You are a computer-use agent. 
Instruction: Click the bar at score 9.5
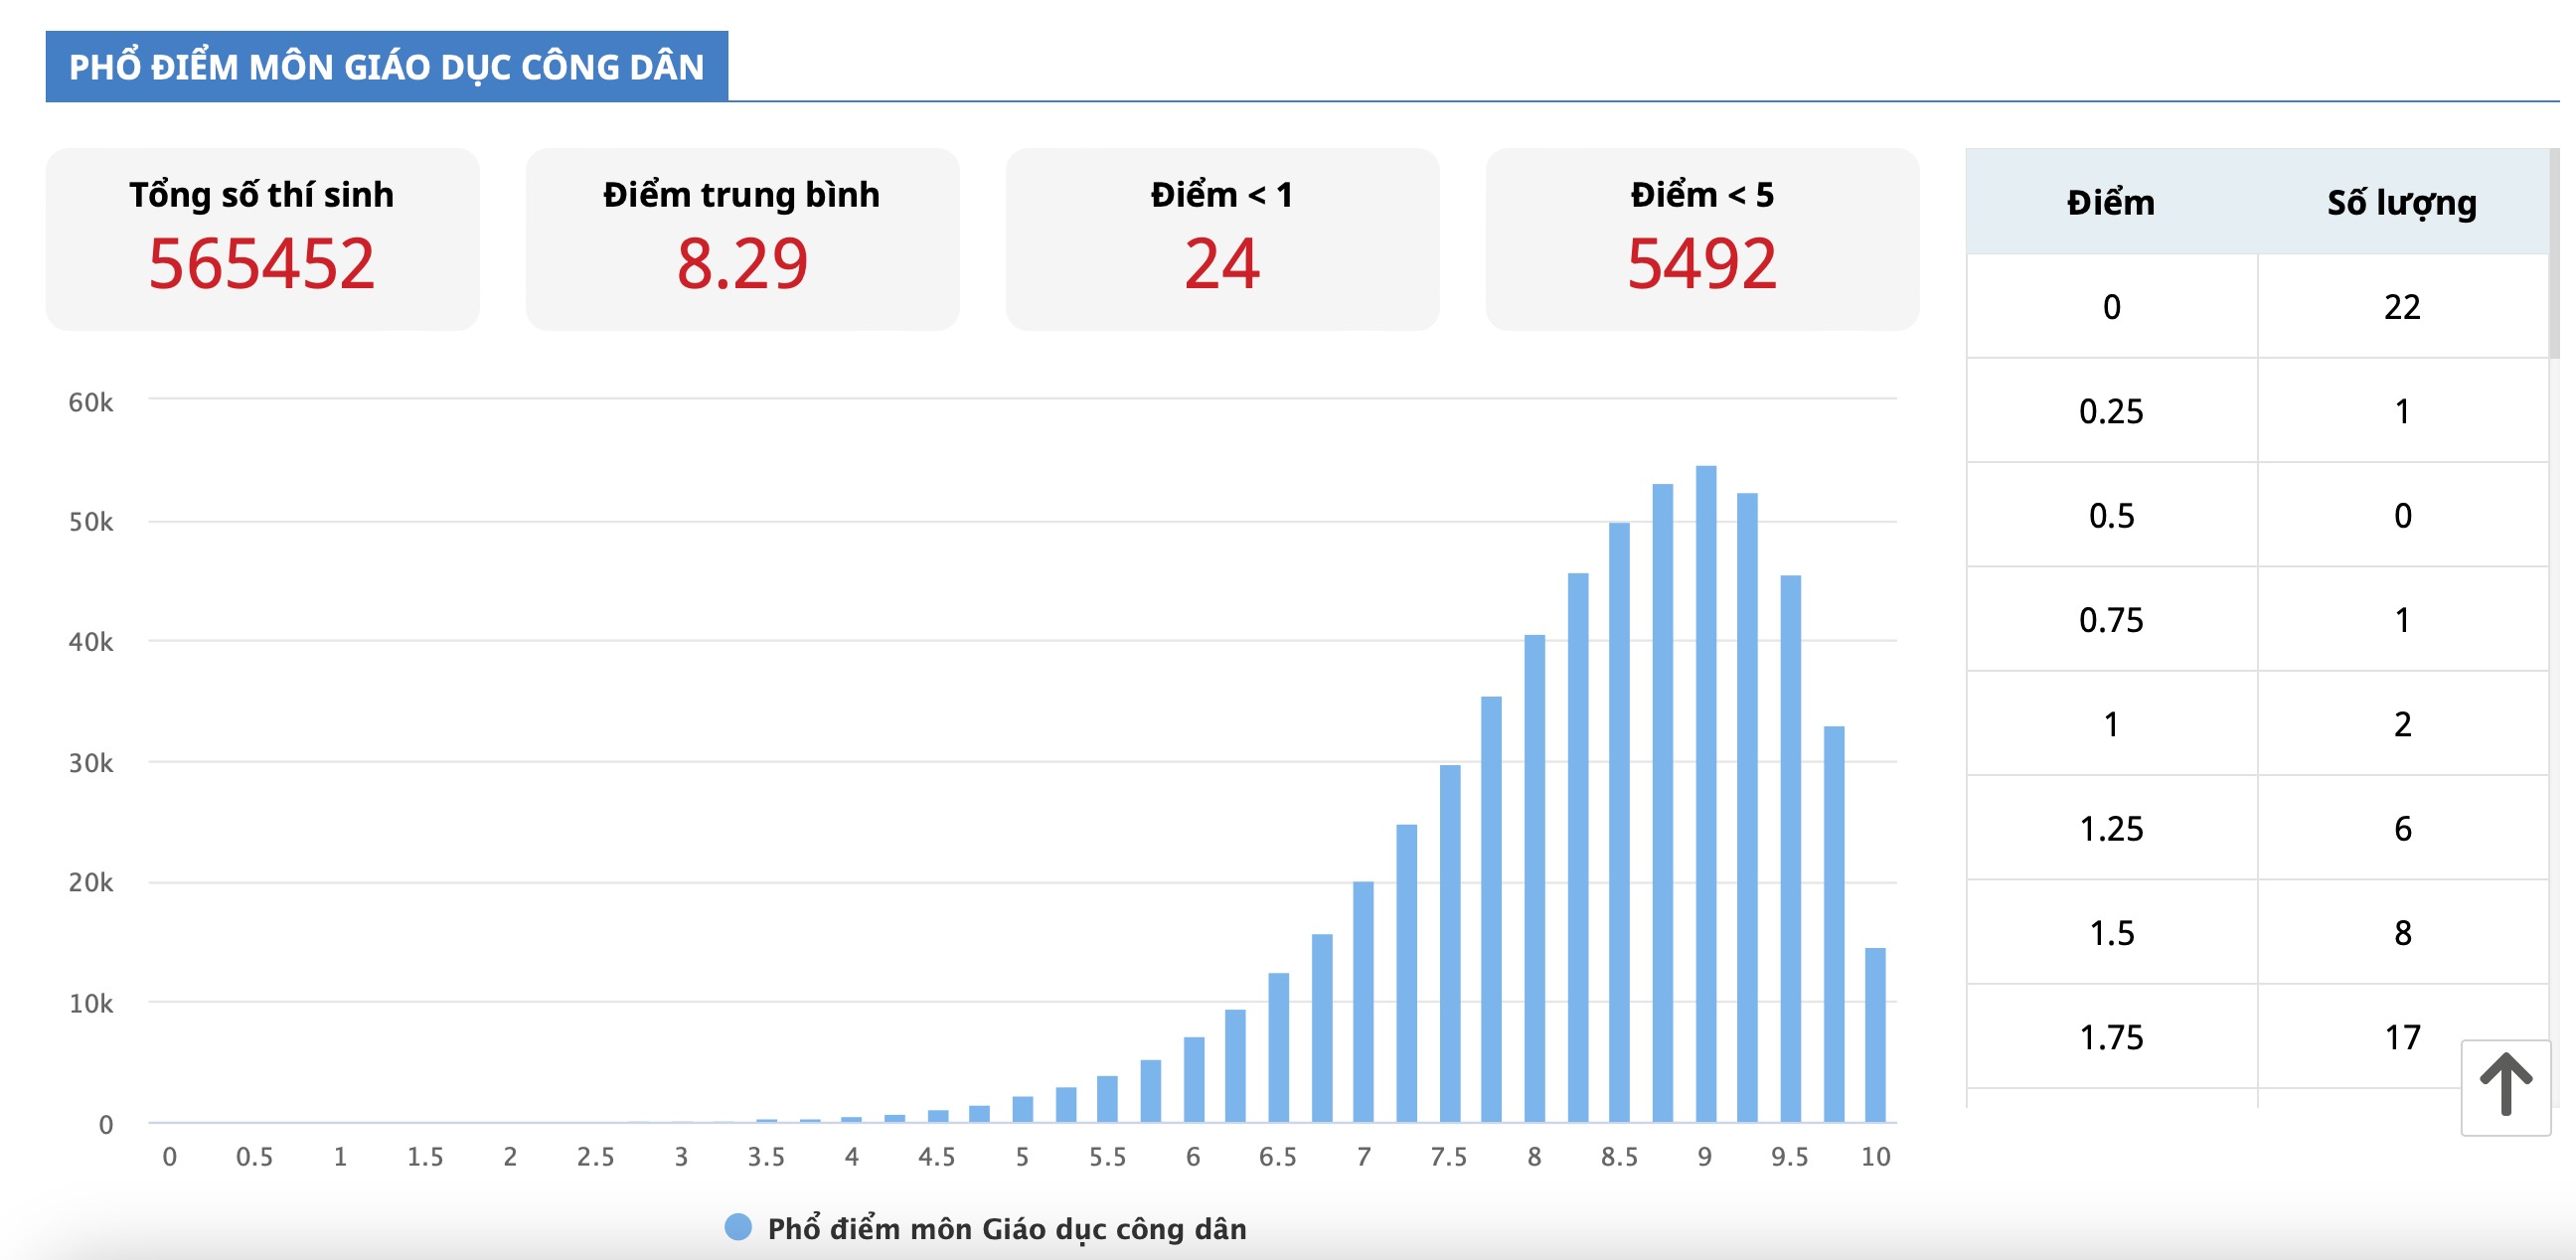pyautogui.click(x=1791, y=850)
